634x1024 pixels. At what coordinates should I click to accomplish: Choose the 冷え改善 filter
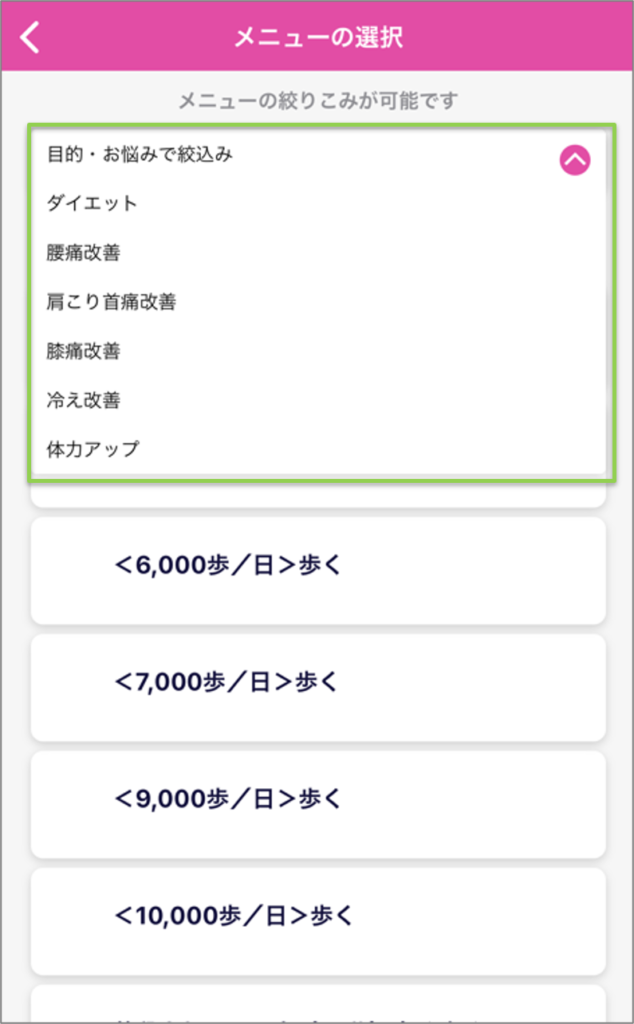(x=83, y=400)
